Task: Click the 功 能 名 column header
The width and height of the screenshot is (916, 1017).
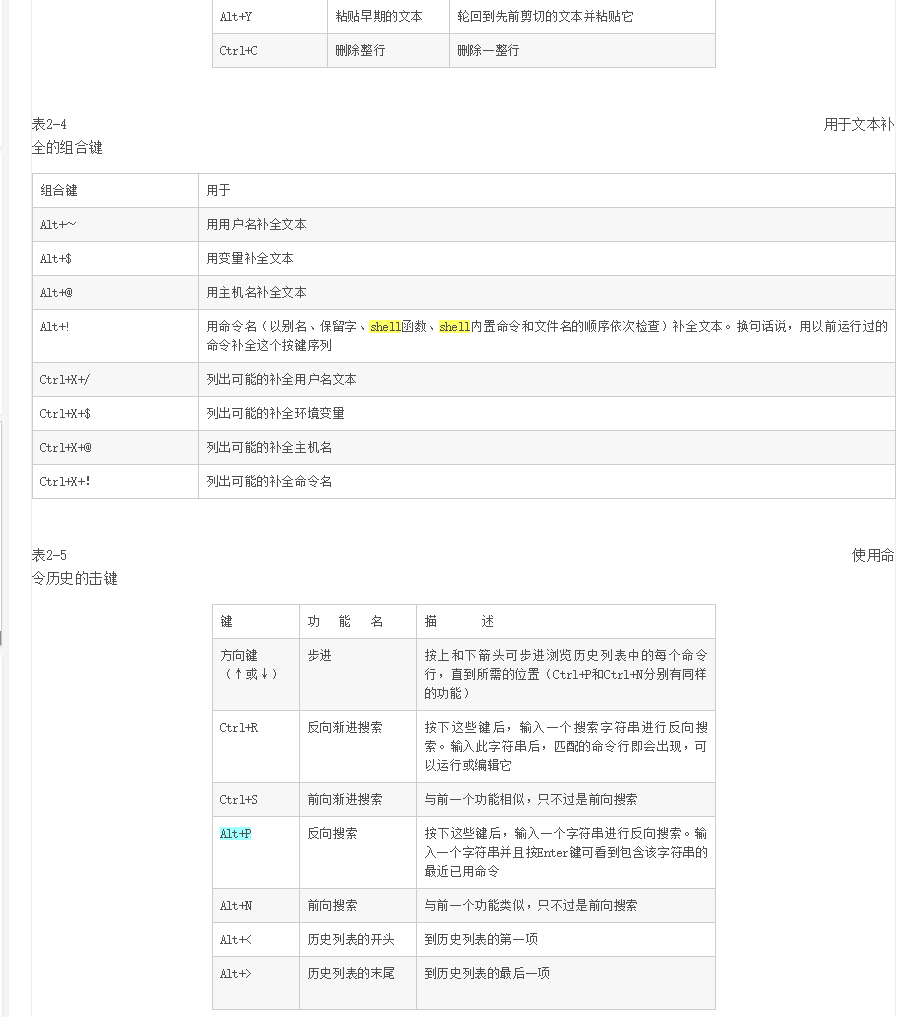Action: [x=358, y=621]
